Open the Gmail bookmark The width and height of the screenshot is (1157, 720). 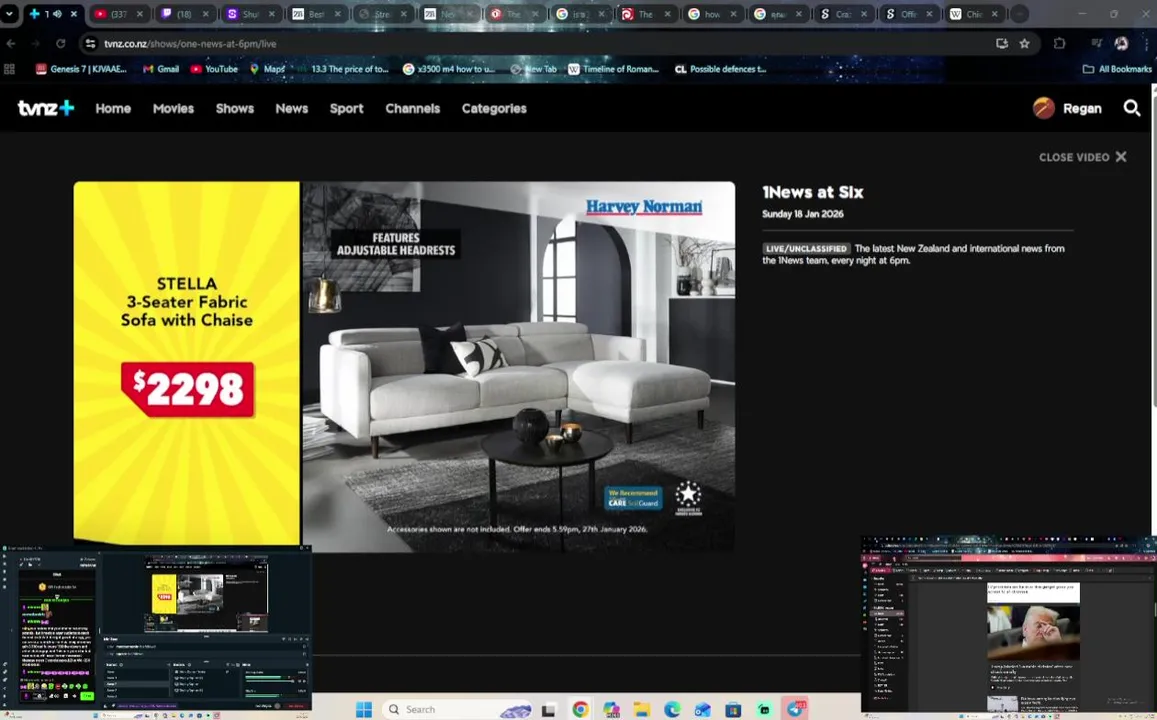point(161,69)
